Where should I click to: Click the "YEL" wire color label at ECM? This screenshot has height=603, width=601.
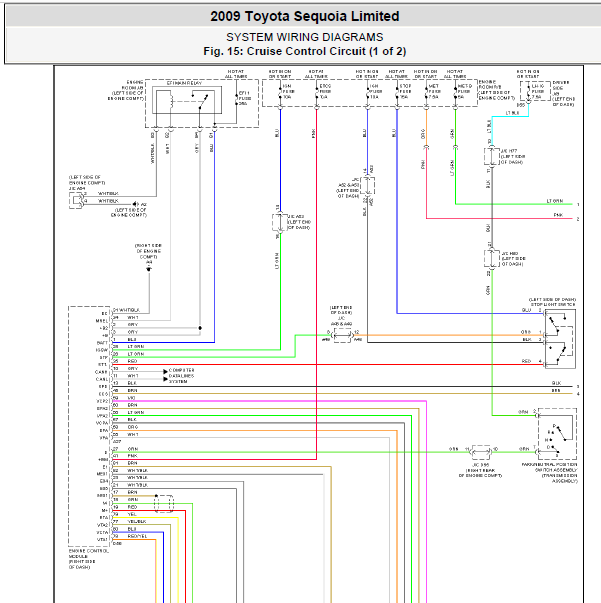[132, 514]
